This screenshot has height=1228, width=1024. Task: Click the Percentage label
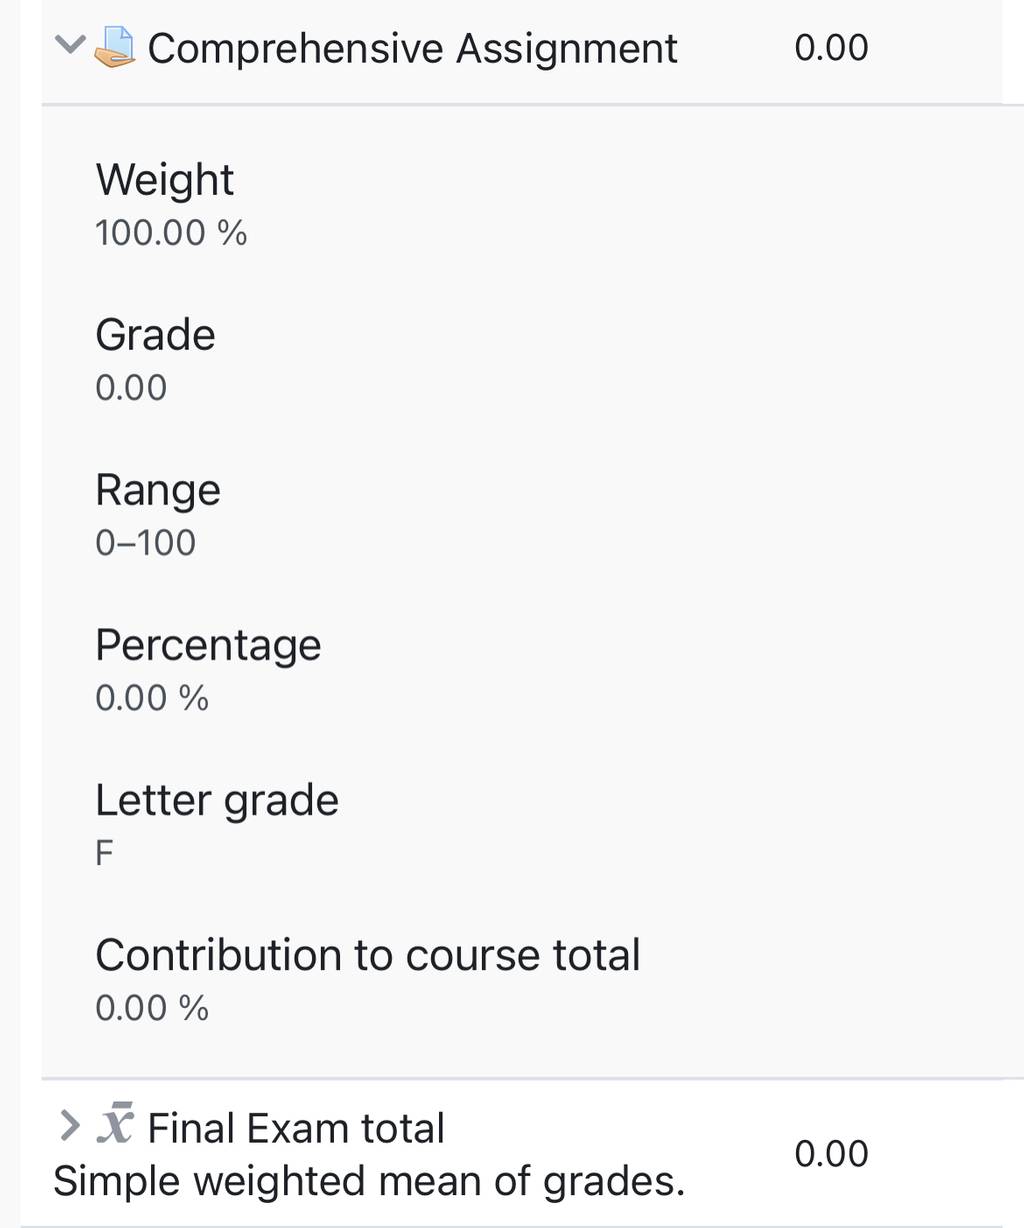208,646
